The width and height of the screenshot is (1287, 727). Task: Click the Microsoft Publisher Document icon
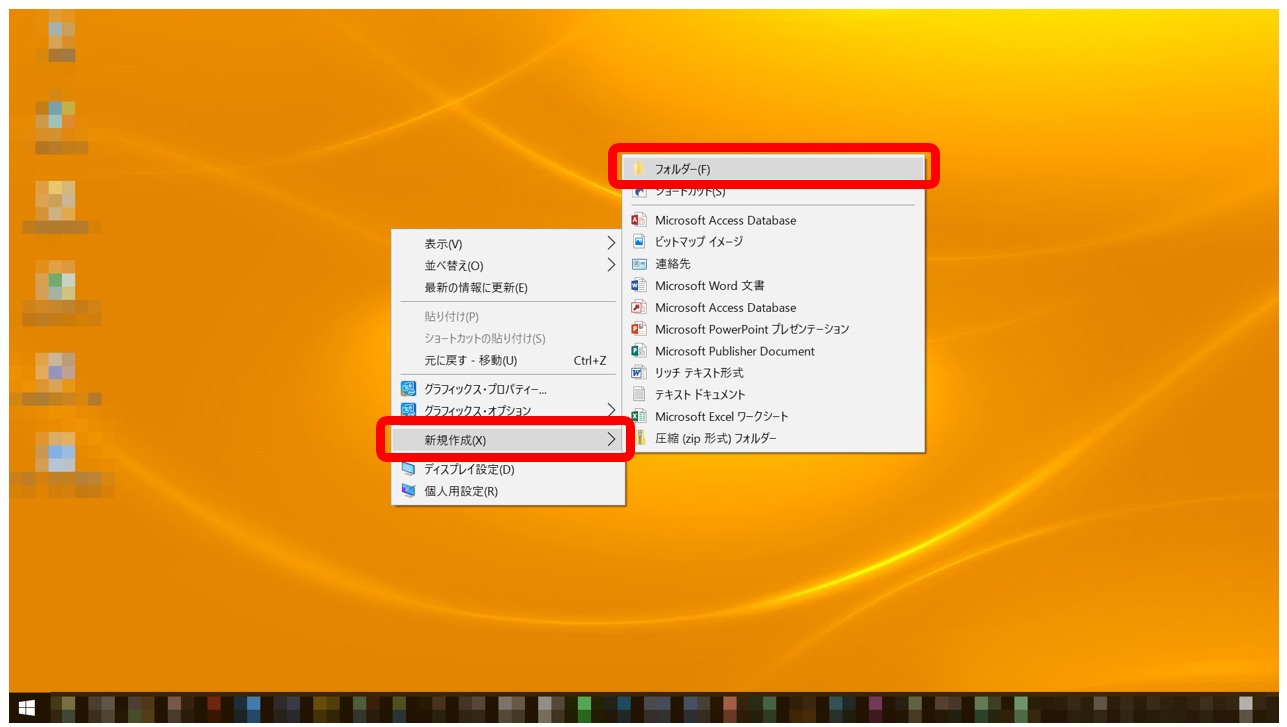639,351
